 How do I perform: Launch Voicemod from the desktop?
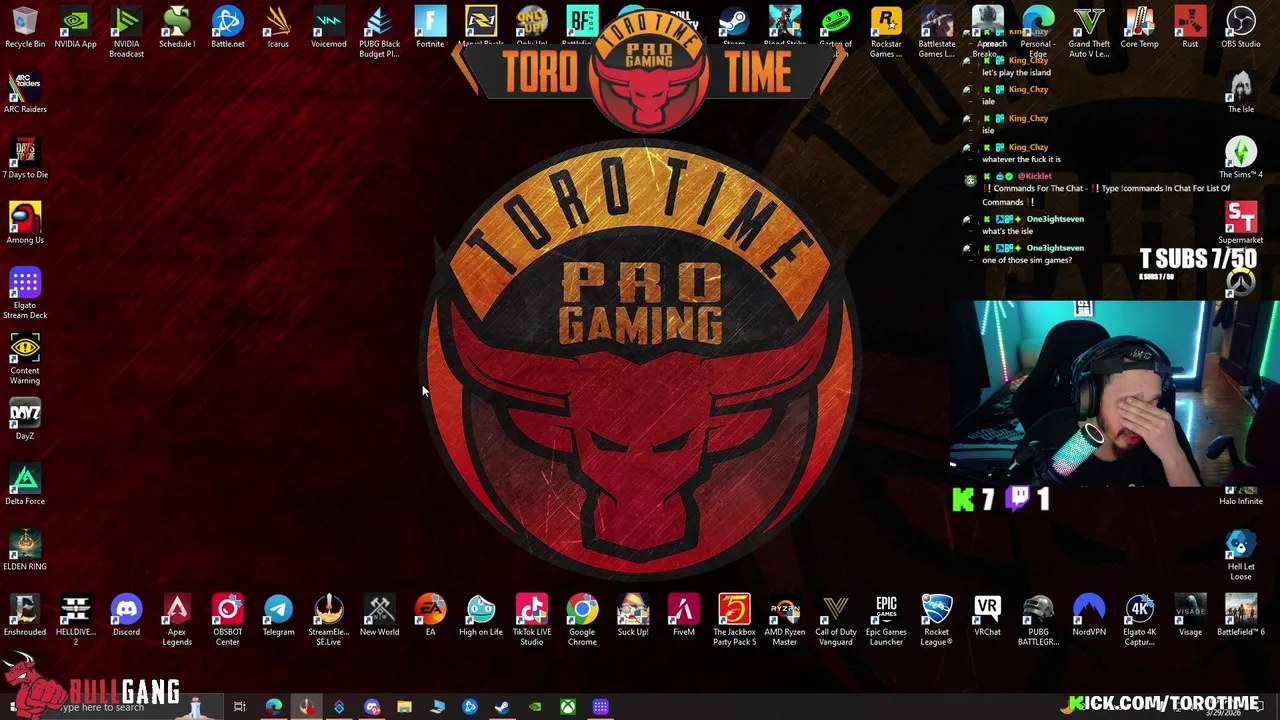pyautogui.click(x=329, y=28)
